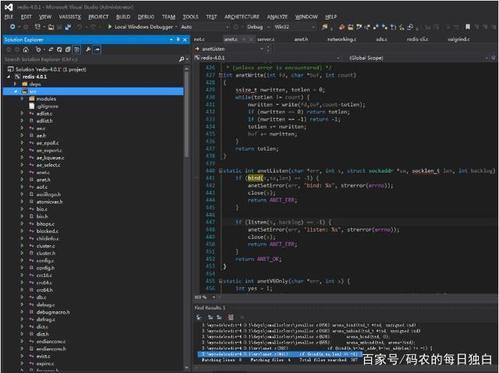Screen dimensions: 499x373
Task: Click the Open File toolbar icon
Action: [51, 27]
